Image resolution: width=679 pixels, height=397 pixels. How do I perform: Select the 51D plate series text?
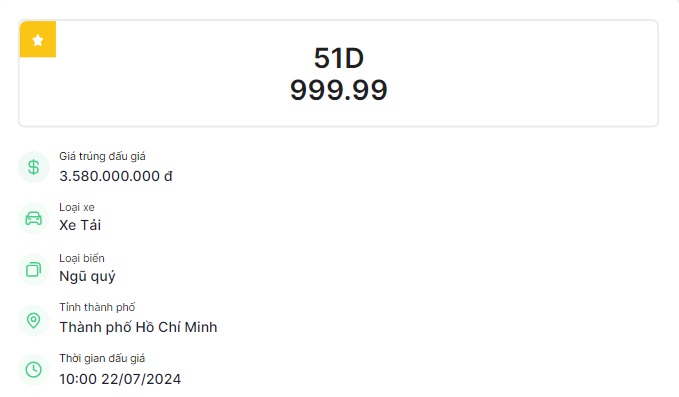(x=339, y=58)
